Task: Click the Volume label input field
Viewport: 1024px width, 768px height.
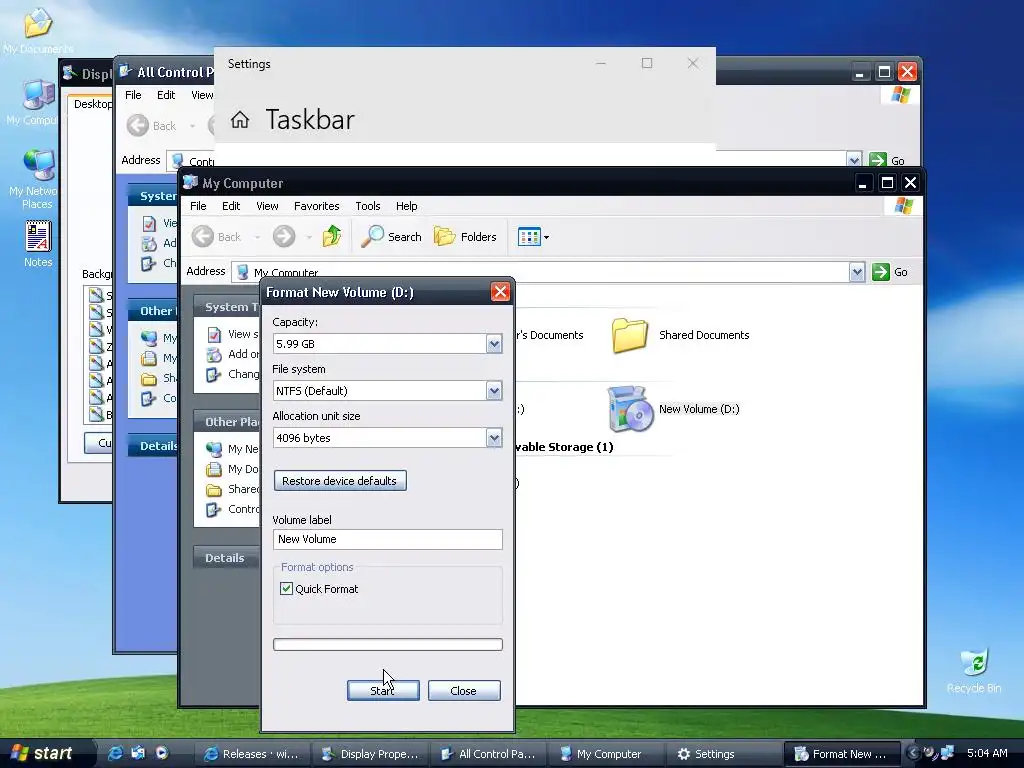Action: point(387,539)
